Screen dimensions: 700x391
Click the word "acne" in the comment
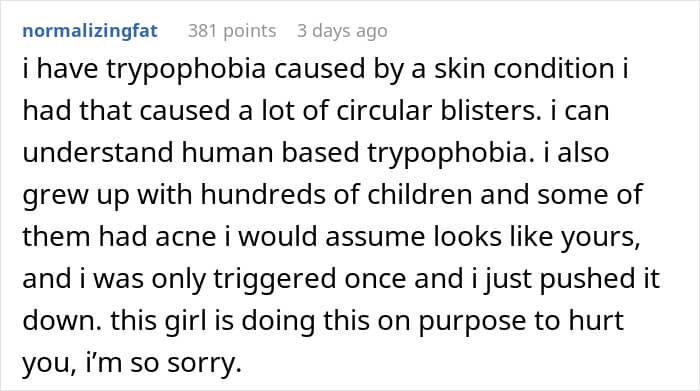(186, 237)
